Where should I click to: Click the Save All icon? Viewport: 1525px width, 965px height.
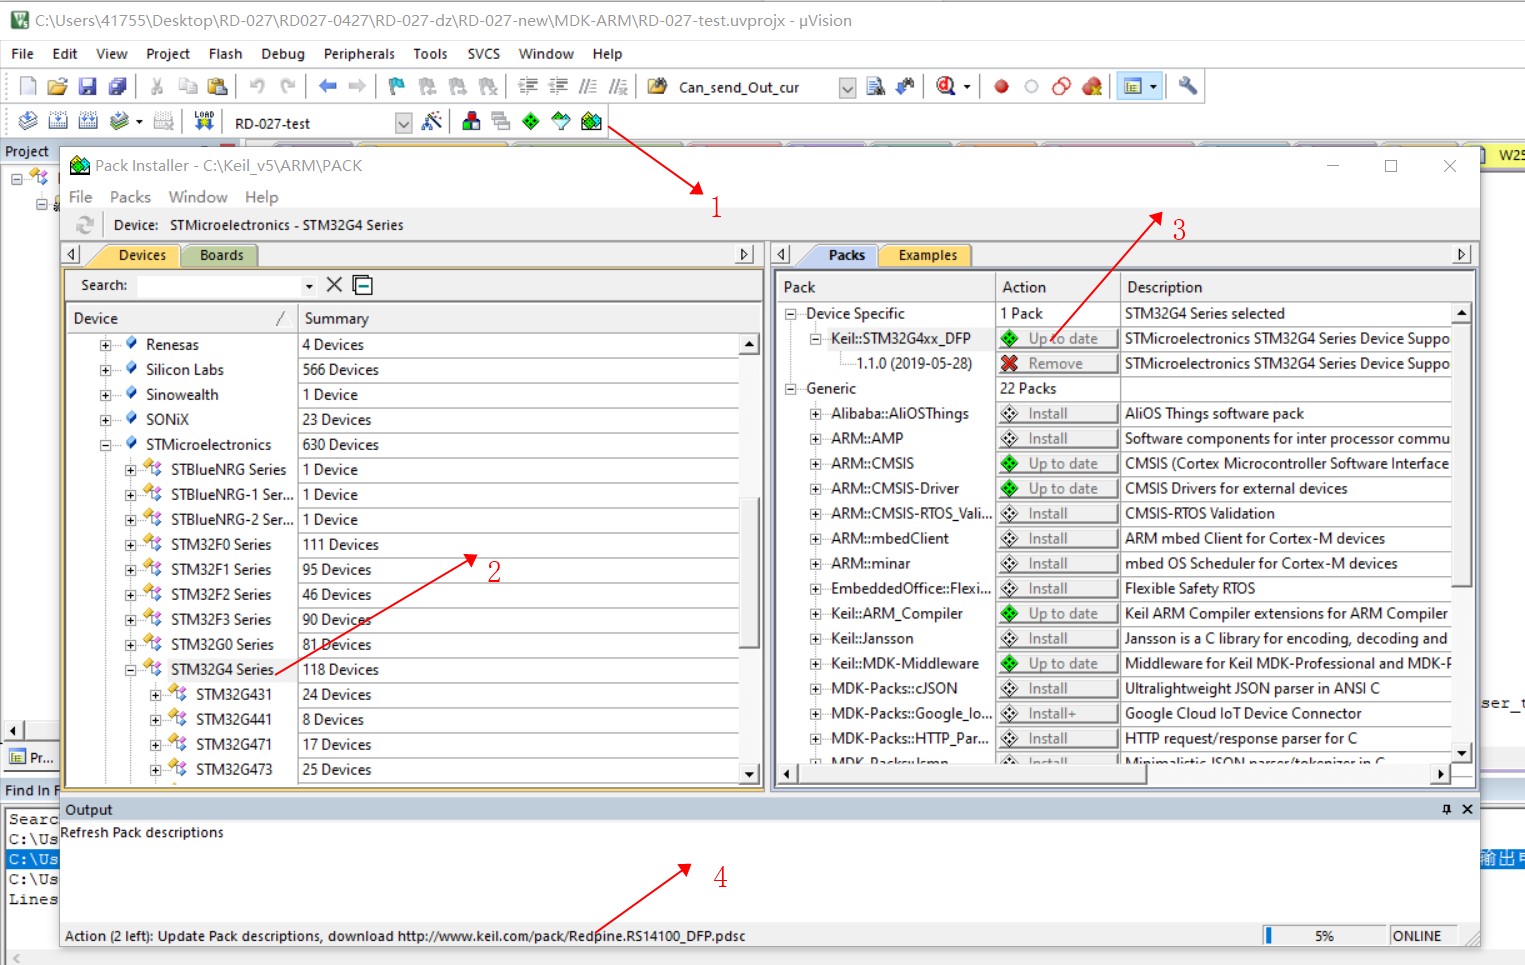(x=118, y=87)
